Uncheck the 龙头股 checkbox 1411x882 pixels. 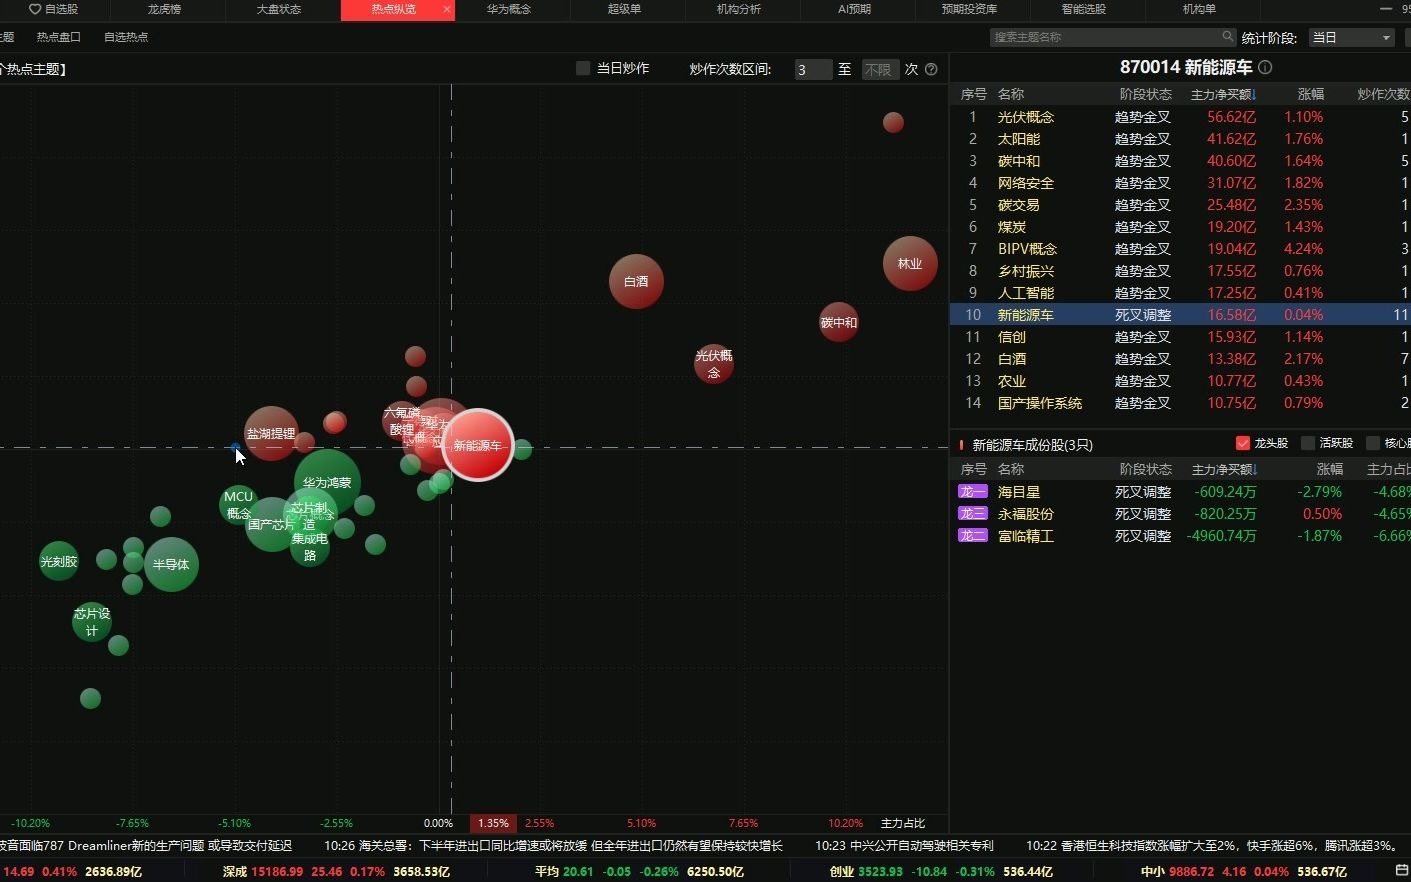tap(1243, 443)
